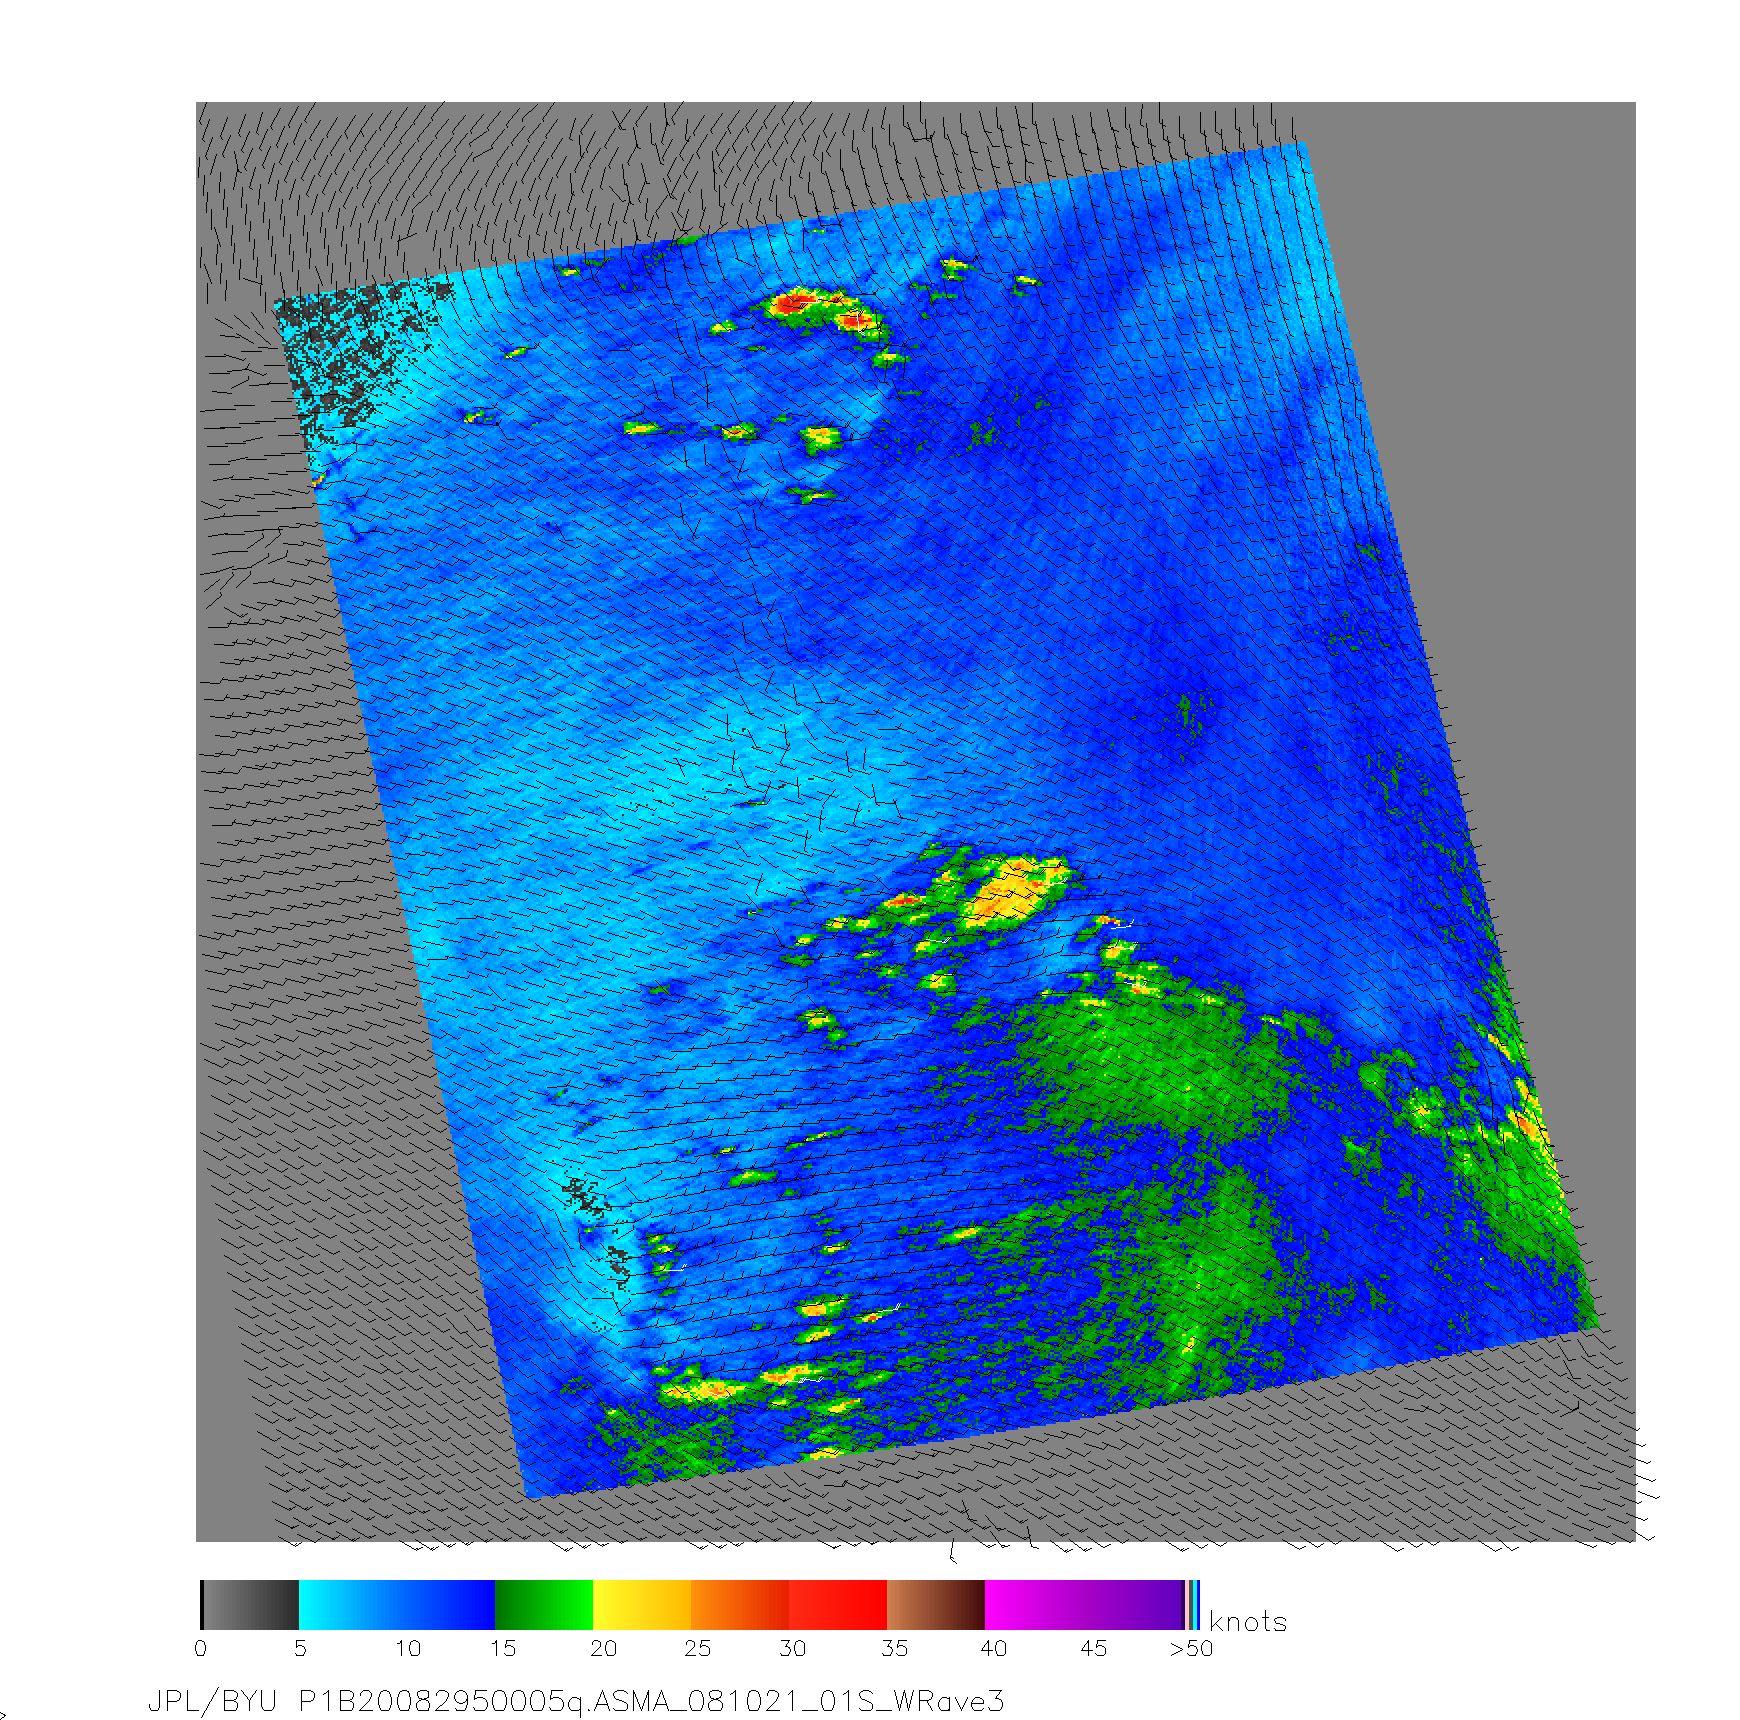
Task: Click the "10" tick label under colorbar
Action: [x=408, y=1648]
